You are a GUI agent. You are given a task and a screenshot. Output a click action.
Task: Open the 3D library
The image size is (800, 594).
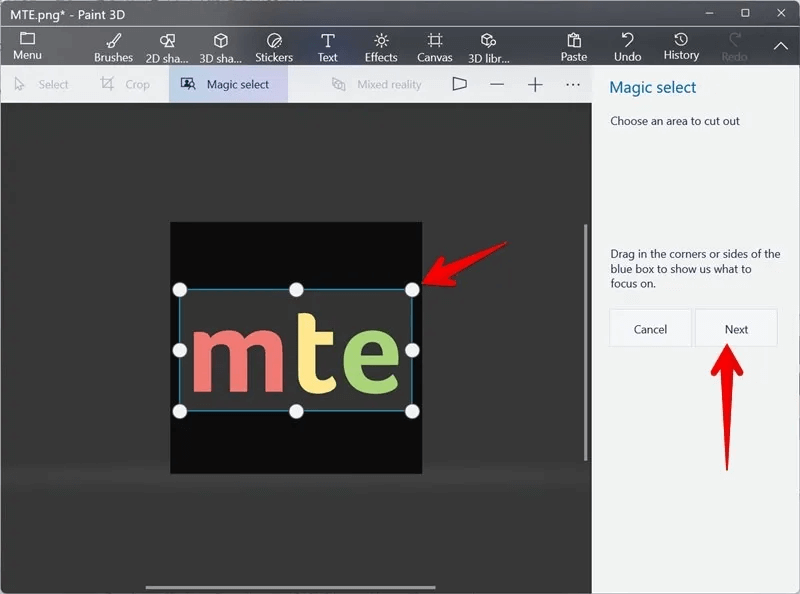(x=488, y=46)
